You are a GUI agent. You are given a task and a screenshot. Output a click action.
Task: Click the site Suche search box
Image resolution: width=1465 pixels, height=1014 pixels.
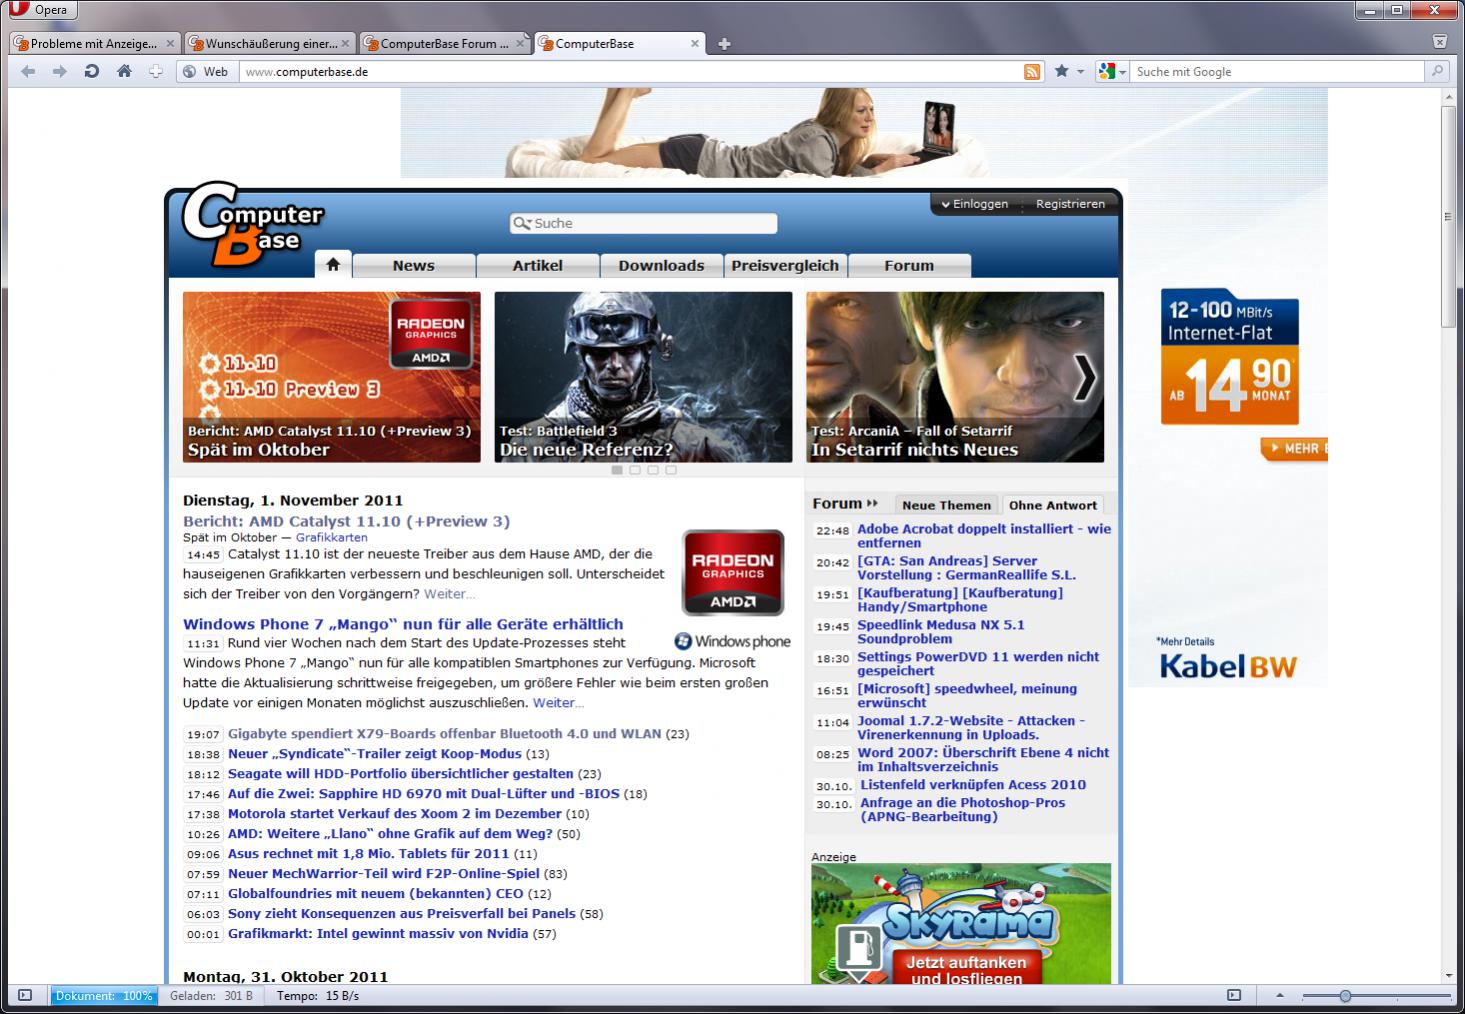pyautogui.click(x=643, y=223)
